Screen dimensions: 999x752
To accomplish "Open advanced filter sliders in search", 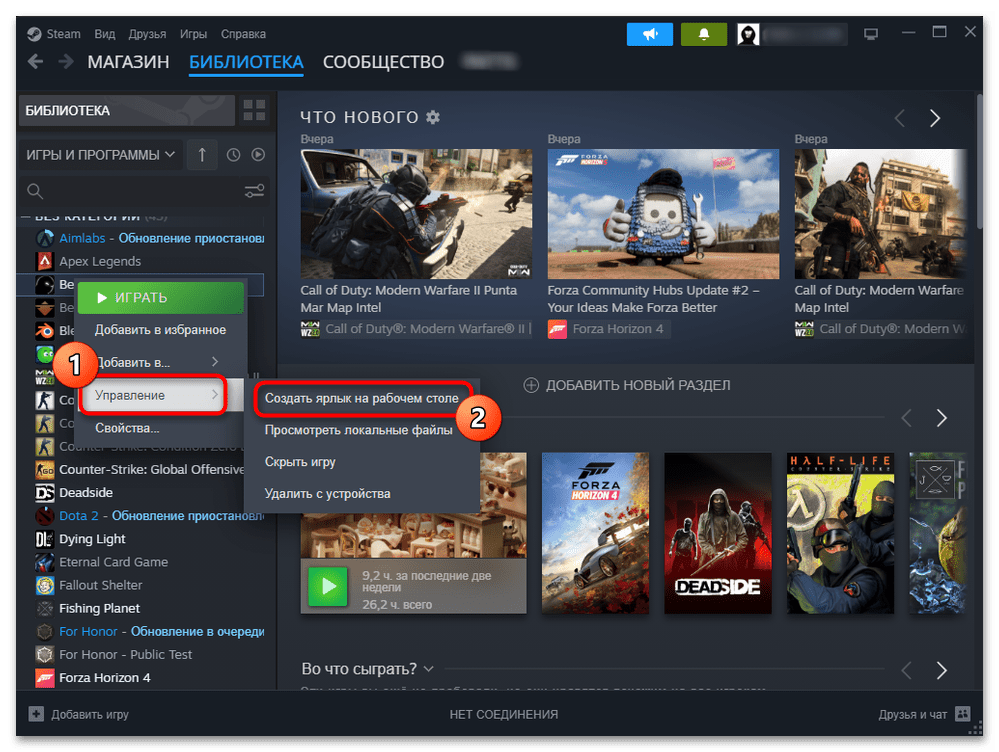I will [254, 191].
